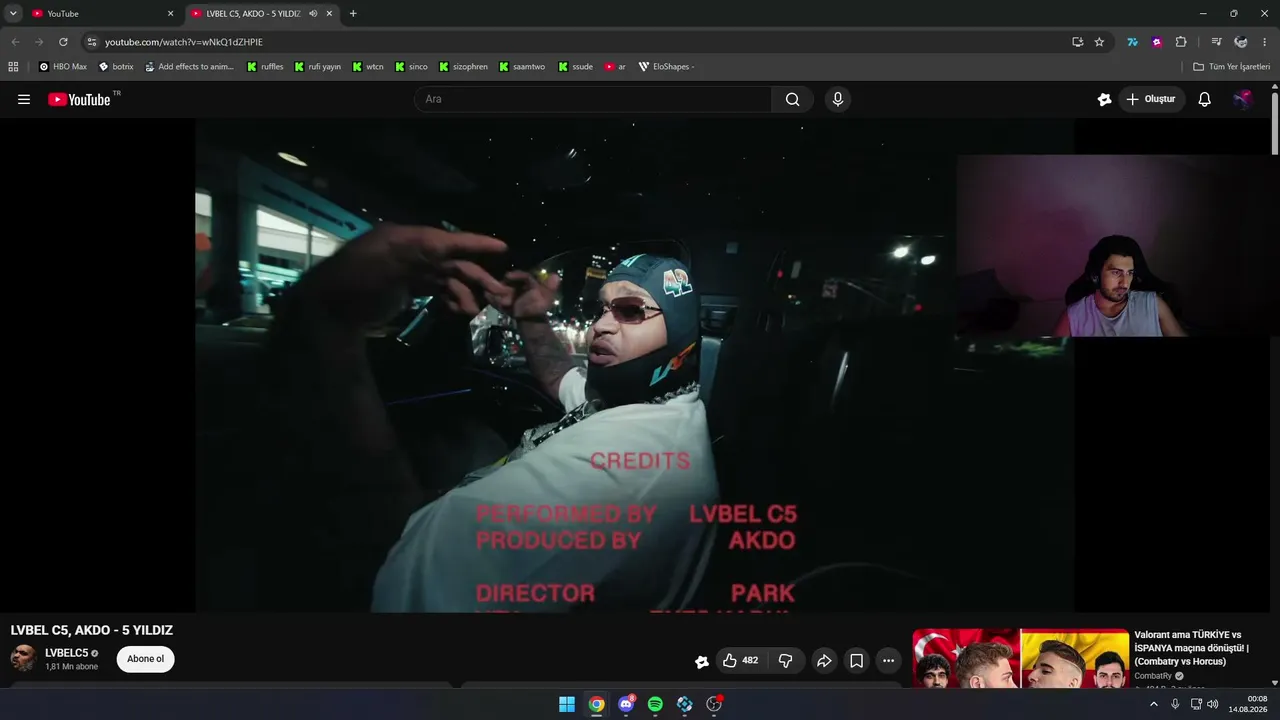Open the more actions three-dot menu
The image size is (1280, 720).
point(888,661)
